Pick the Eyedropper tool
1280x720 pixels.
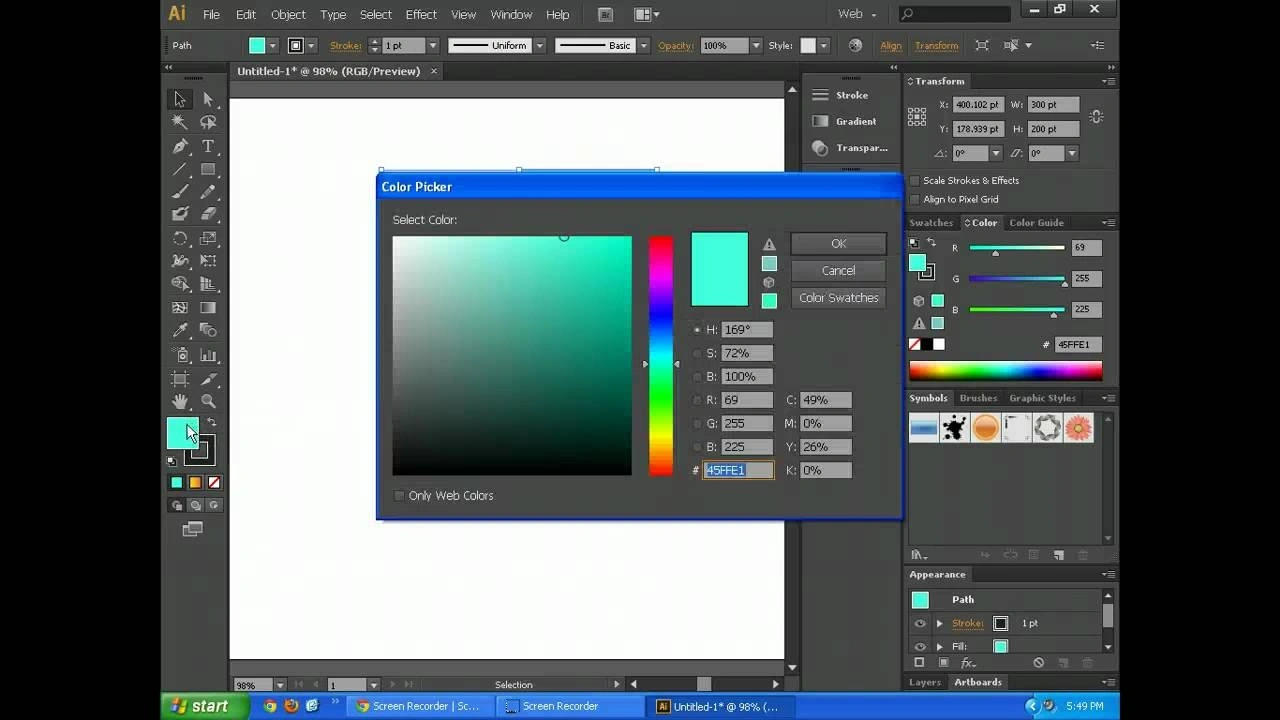(x=179, y=330)
